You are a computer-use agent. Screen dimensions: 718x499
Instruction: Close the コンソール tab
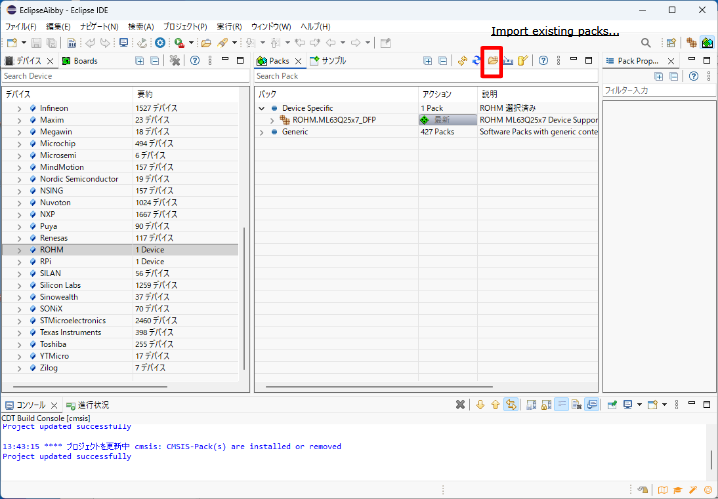[x=54, y=405]
